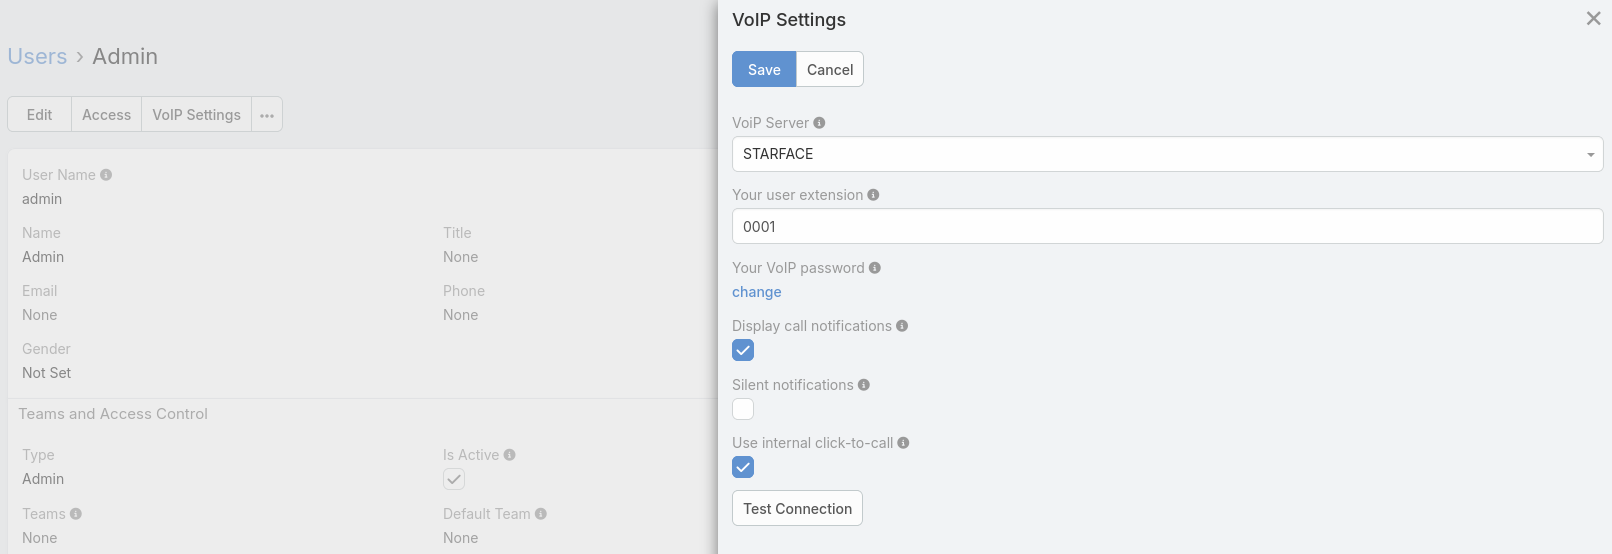Click info icon beside Your VoIP password
The width and height of the screenshot is (1612, 554).
tap(875, 268)
